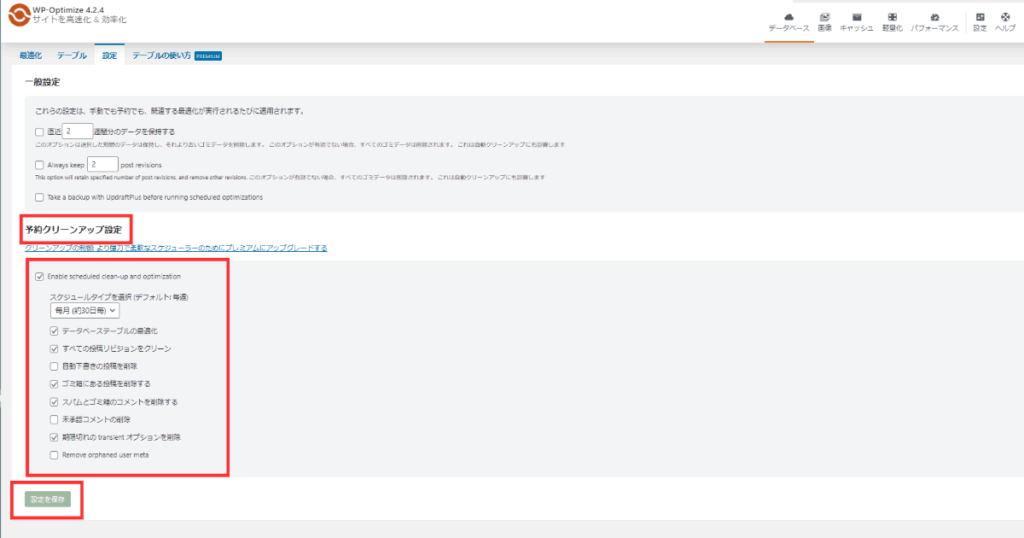Open the テーブルの使い方 premium tab

(161, 56)
